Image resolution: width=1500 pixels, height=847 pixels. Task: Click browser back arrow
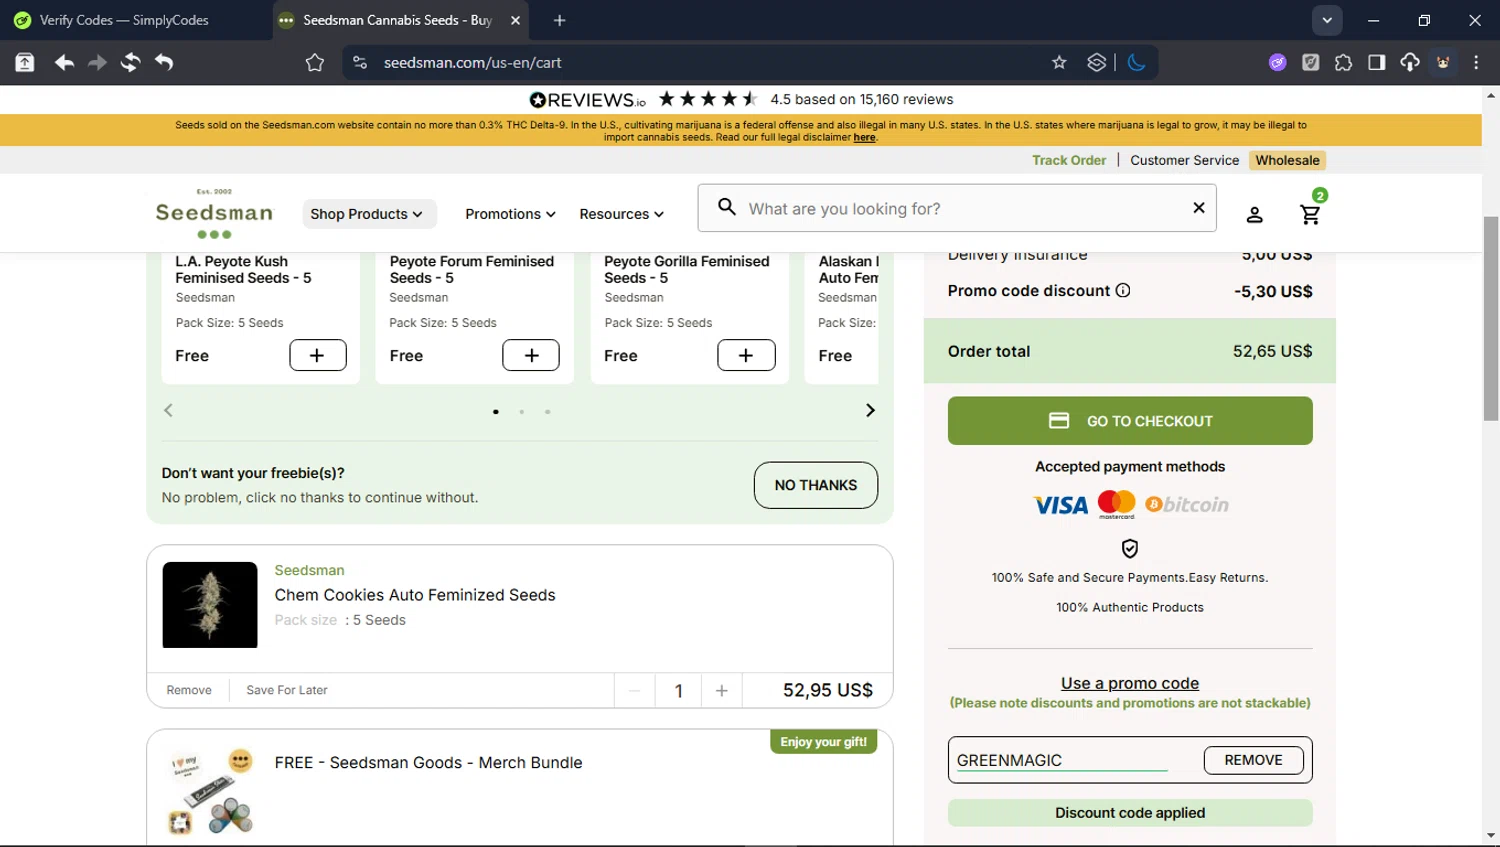(x=64, y=62)
